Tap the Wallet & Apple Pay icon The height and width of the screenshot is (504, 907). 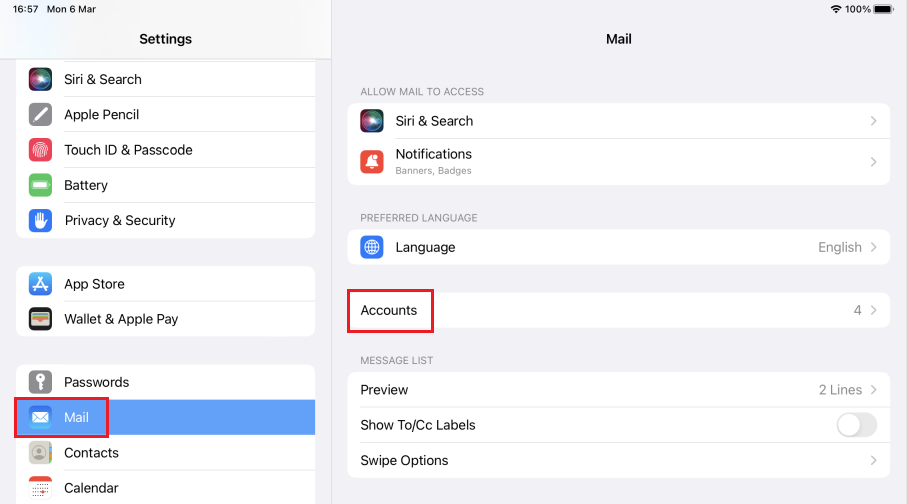click(x=40, y=319)
